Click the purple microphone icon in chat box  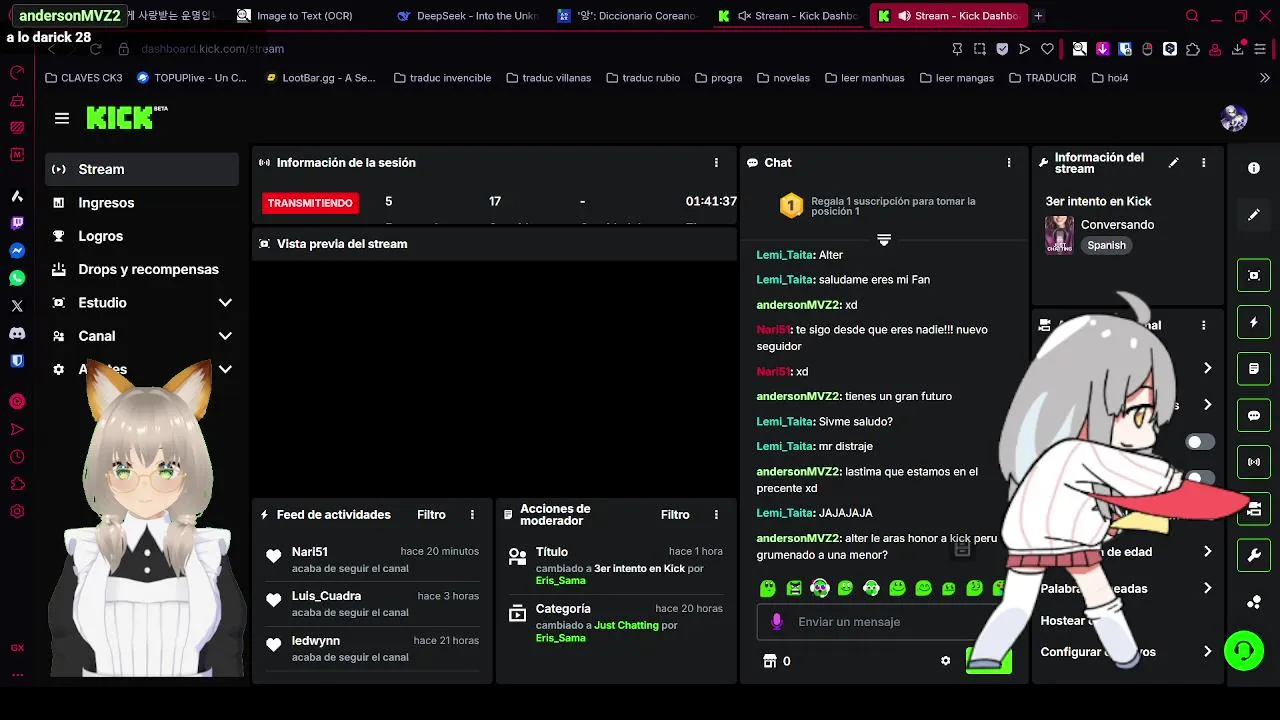point(777,622)
